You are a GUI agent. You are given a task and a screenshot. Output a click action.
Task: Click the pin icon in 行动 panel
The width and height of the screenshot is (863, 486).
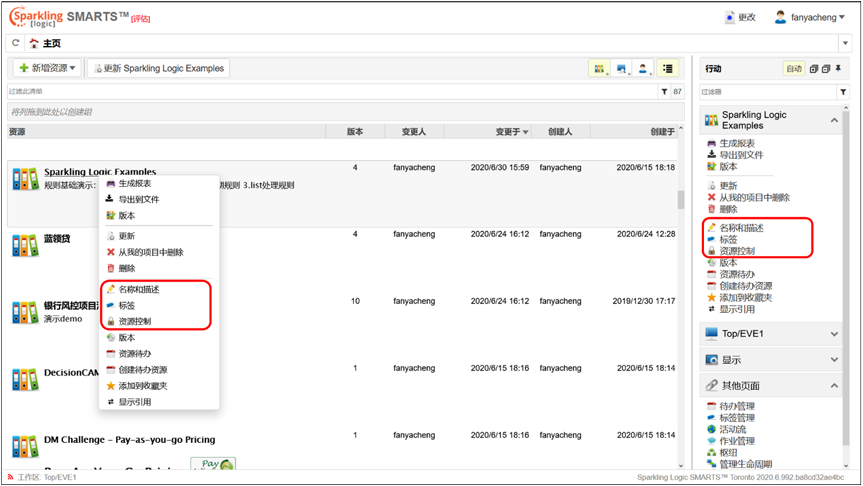pyautogui.click(x=838, y=69)
